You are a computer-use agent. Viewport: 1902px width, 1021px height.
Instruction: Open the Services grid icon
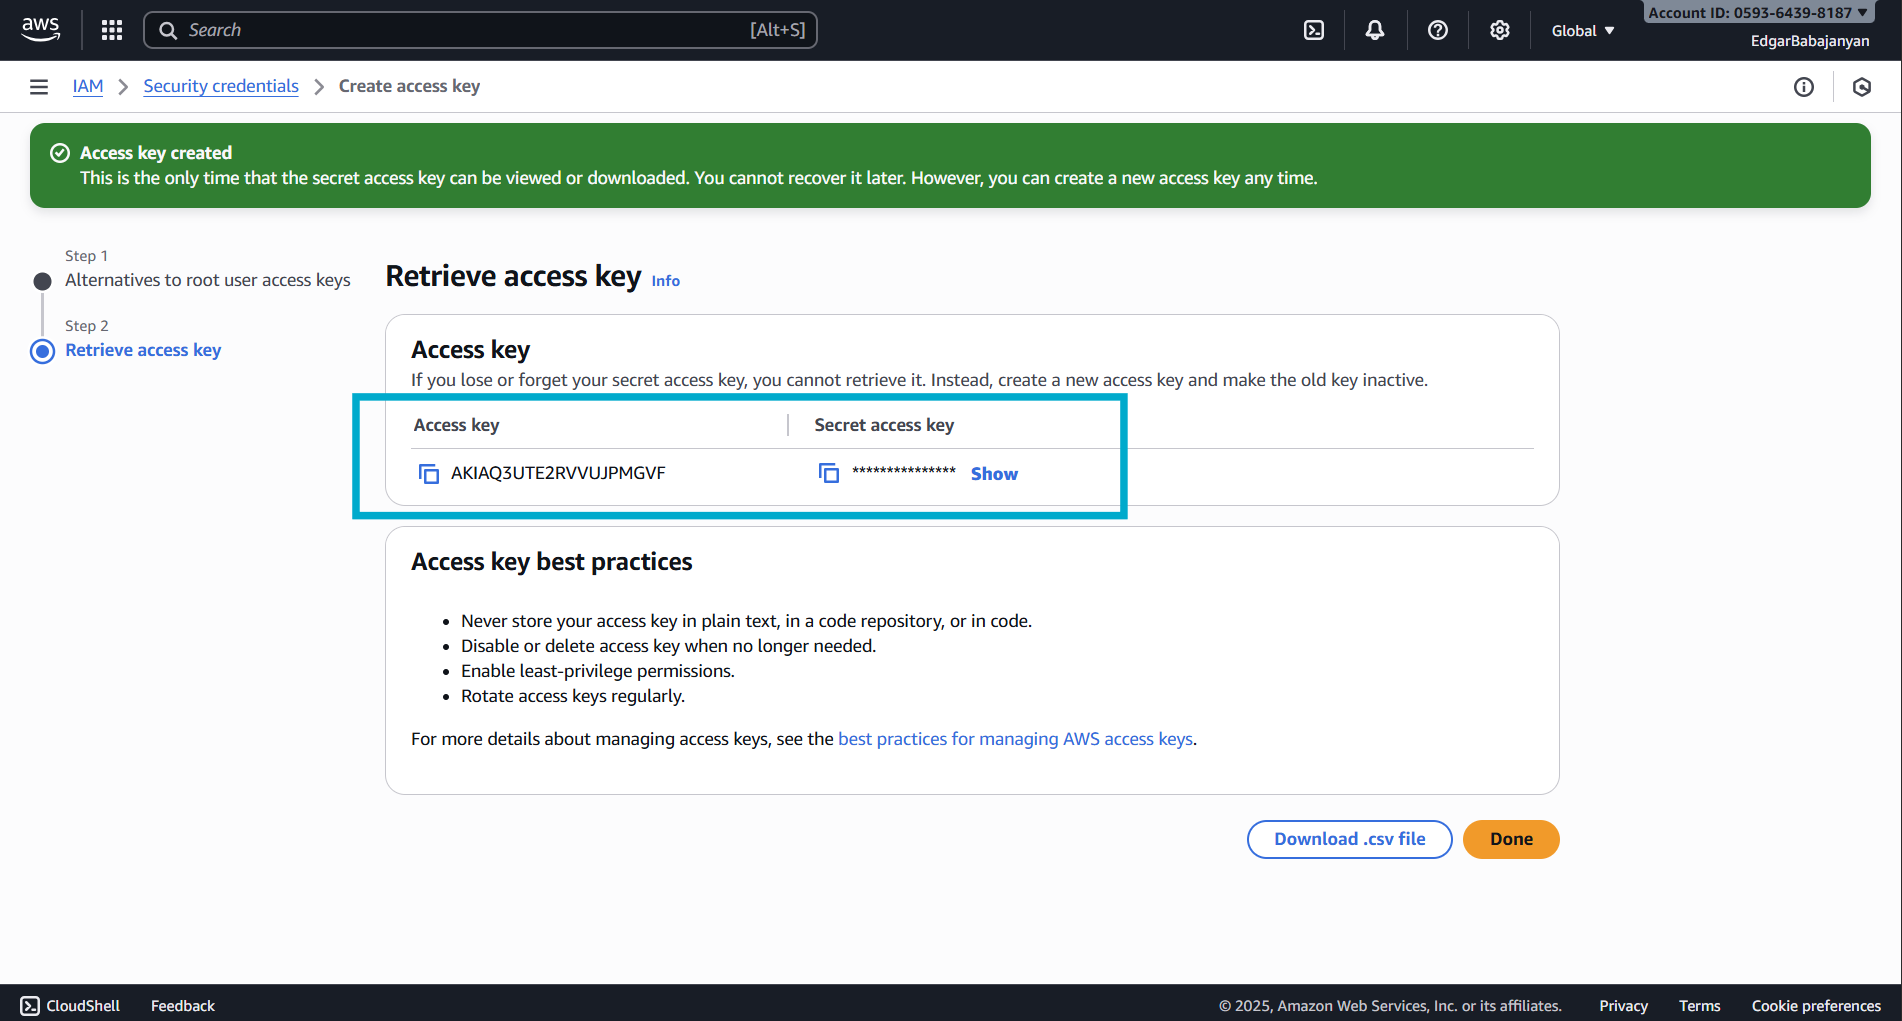(111, 29)
